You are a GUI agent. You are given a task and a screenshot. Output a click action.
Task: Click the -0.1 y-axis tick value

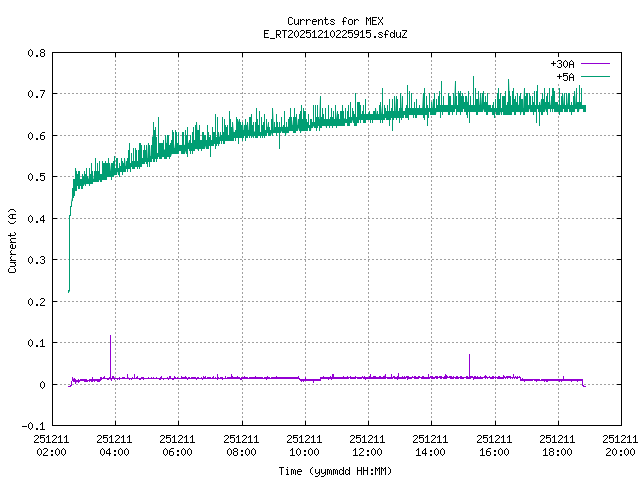[x=32, y=426]
